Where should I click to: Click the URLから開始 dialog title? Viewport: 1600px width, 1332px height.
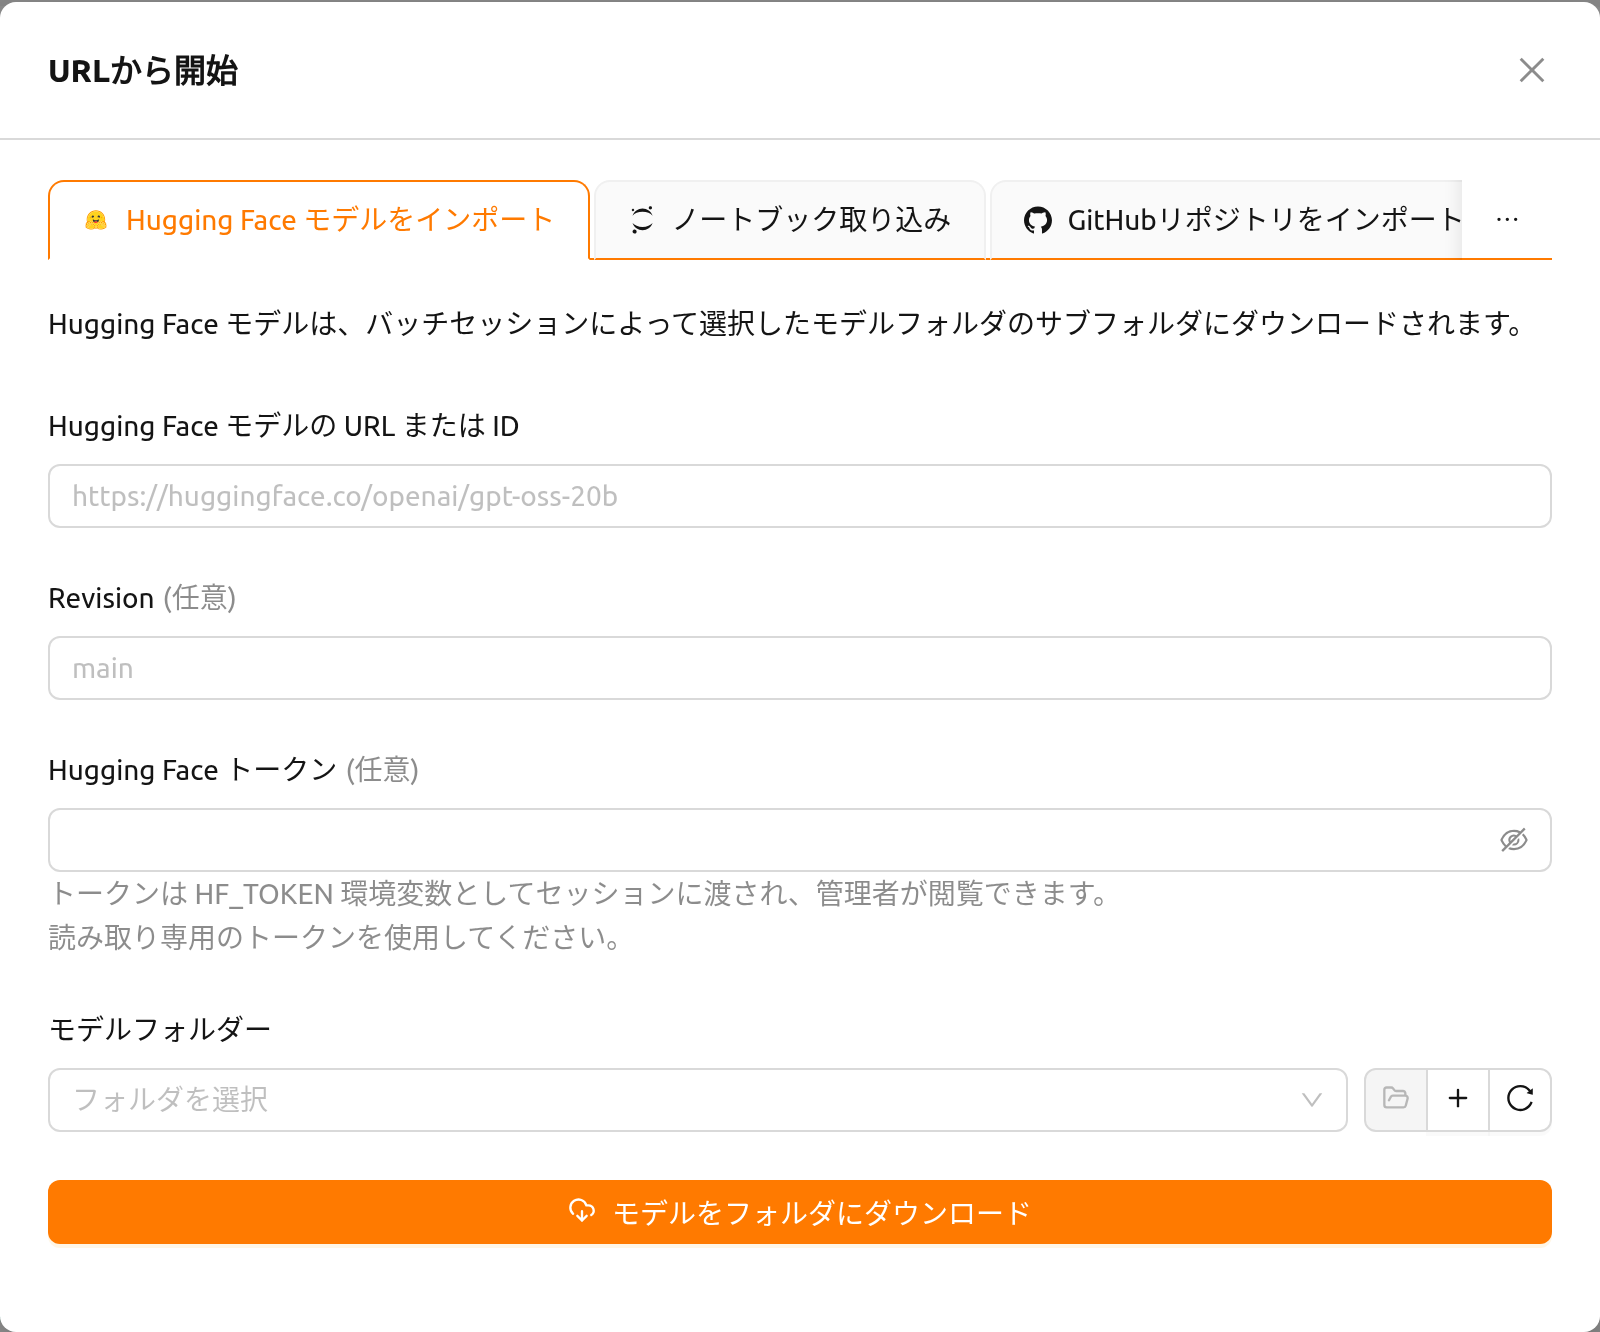tap(143, 71)
